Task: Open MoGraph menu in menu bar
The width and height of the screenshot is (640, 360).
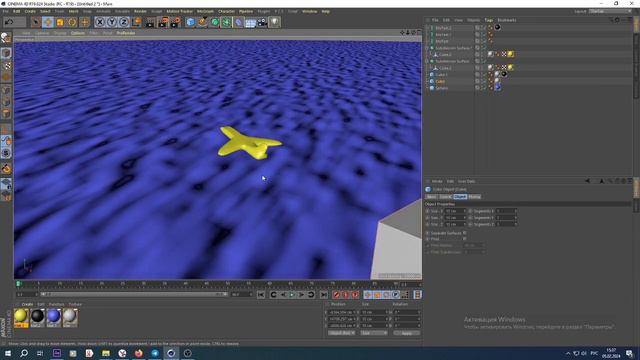Action: pos(205,11)
